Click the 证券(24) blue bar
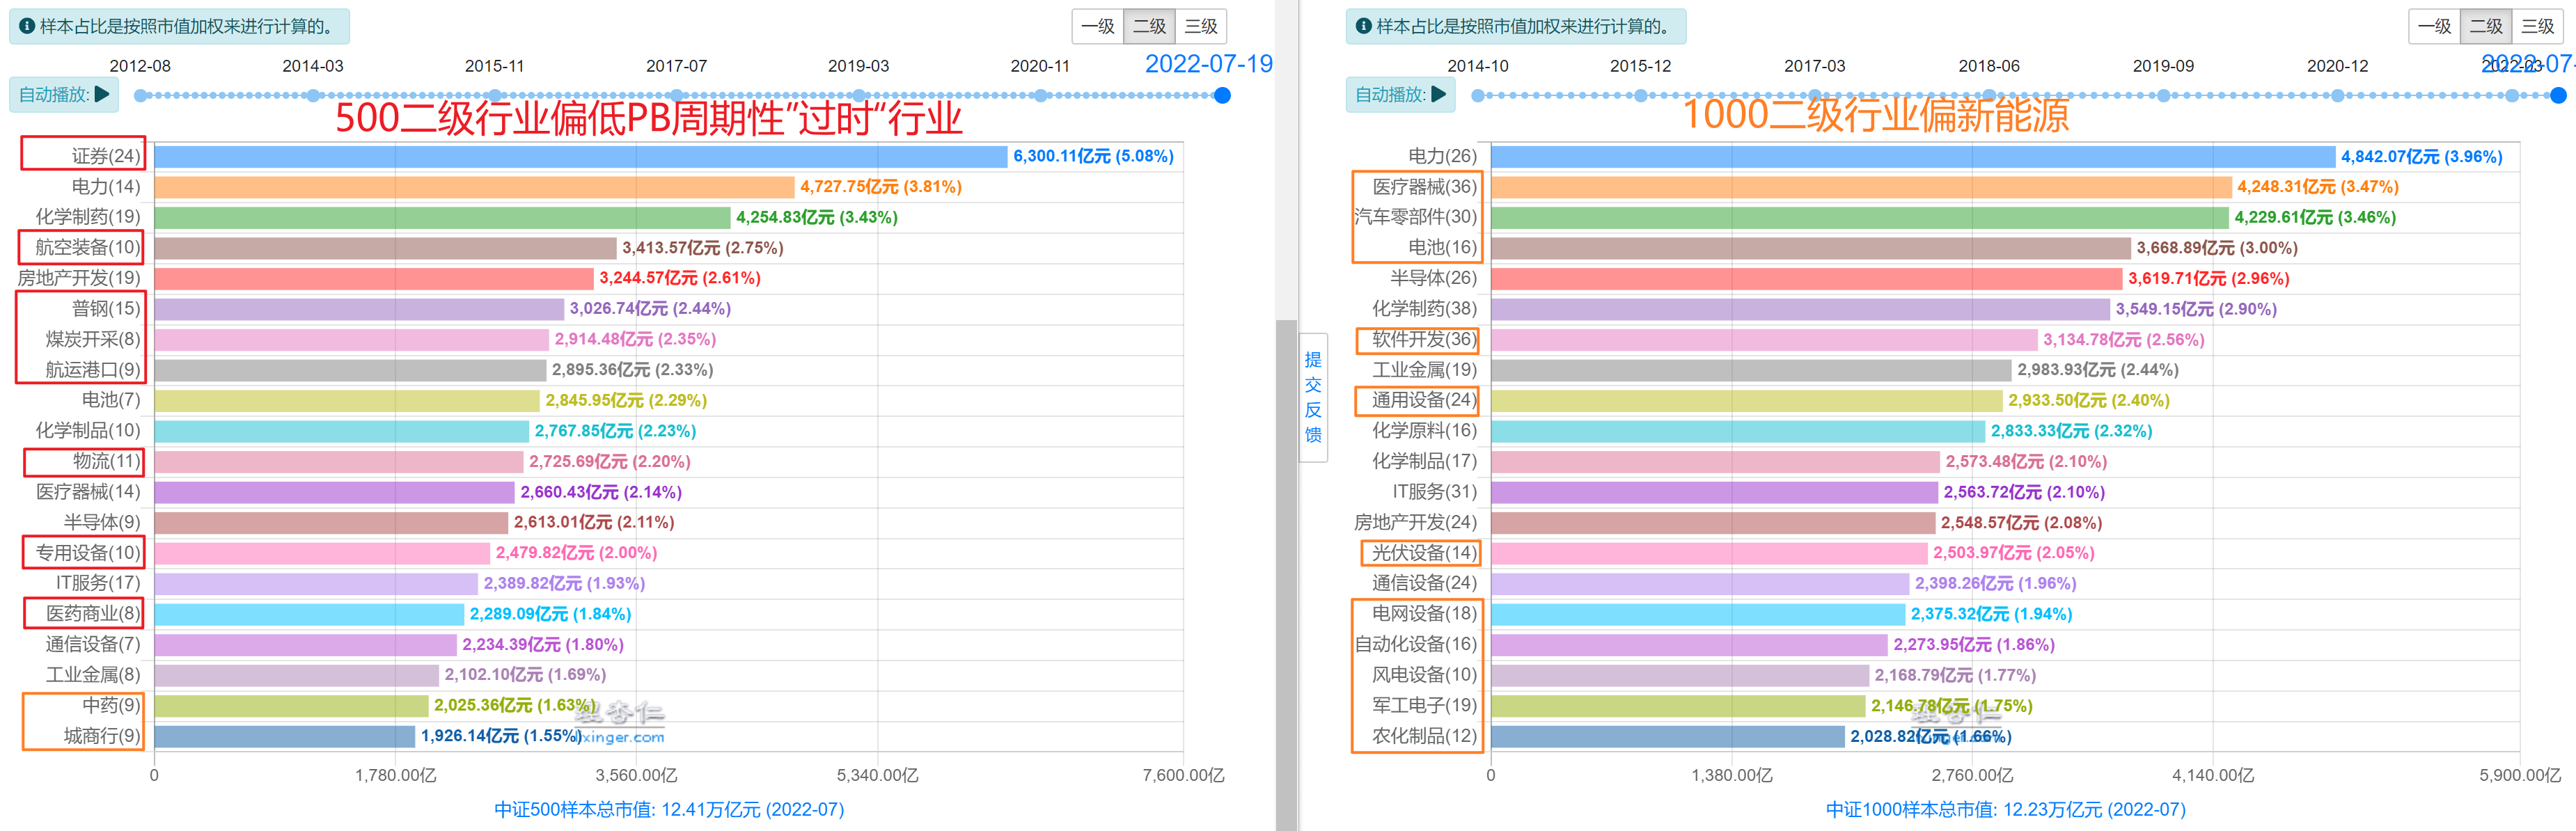 click(x=580, y=157)
